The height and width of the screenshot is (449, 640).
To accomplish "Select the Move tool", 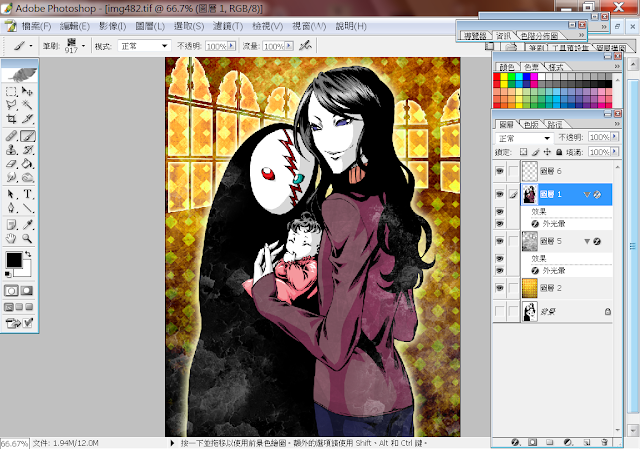I will (27, 91).
